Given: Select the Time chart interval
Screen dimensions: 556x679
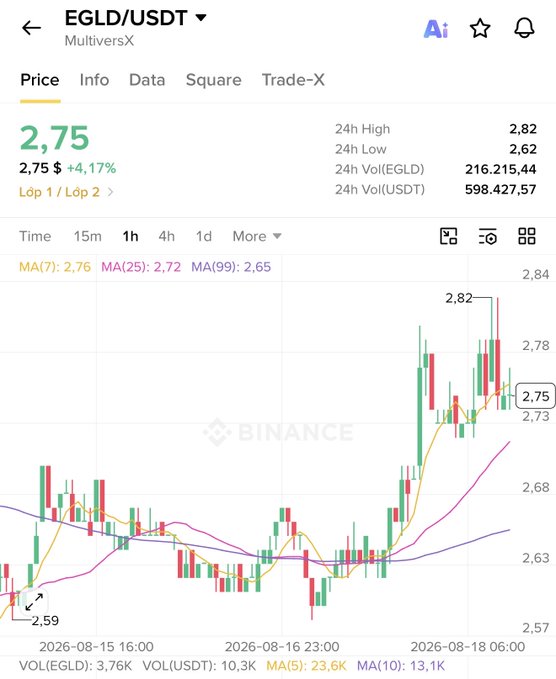Looking at the screenshot, I should (35, 236).
